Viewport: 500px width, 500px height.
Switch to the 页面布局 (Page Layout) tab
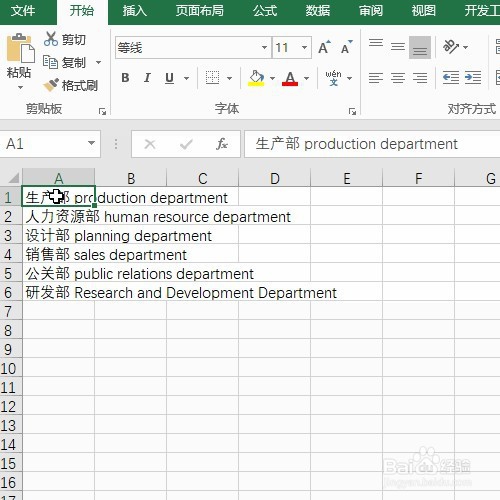pos(200,11)
